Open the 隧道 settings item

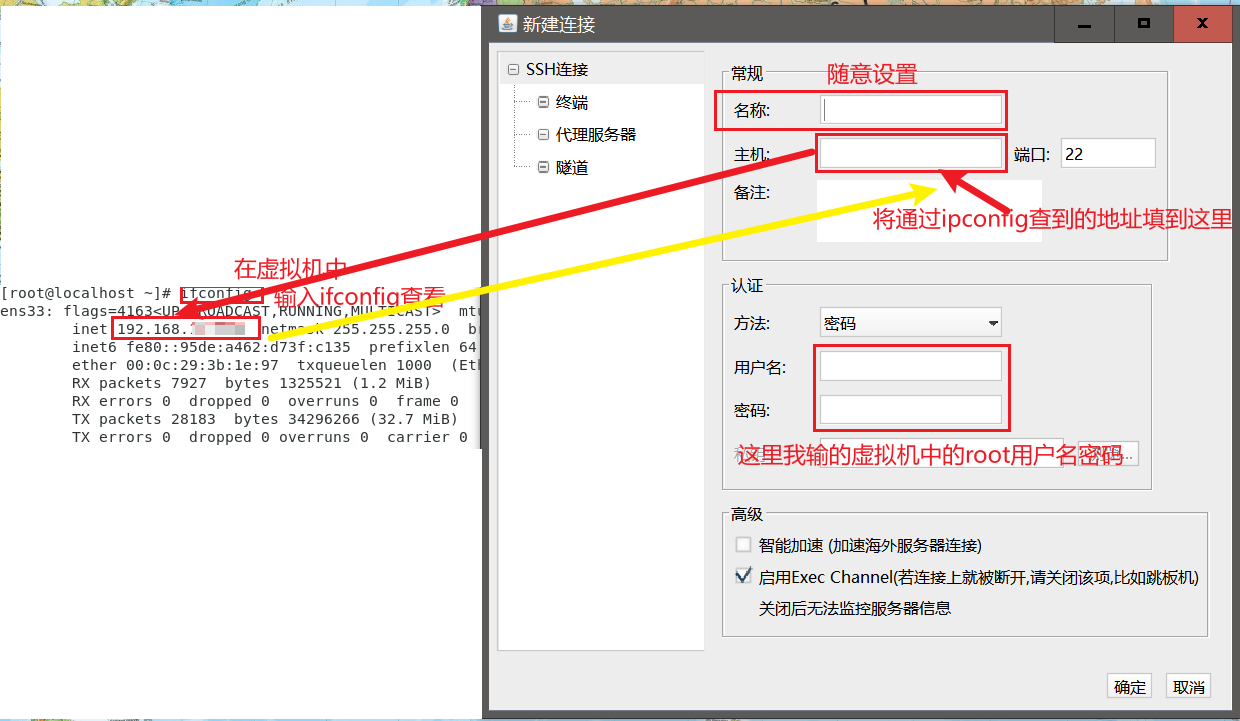point(572,167)
